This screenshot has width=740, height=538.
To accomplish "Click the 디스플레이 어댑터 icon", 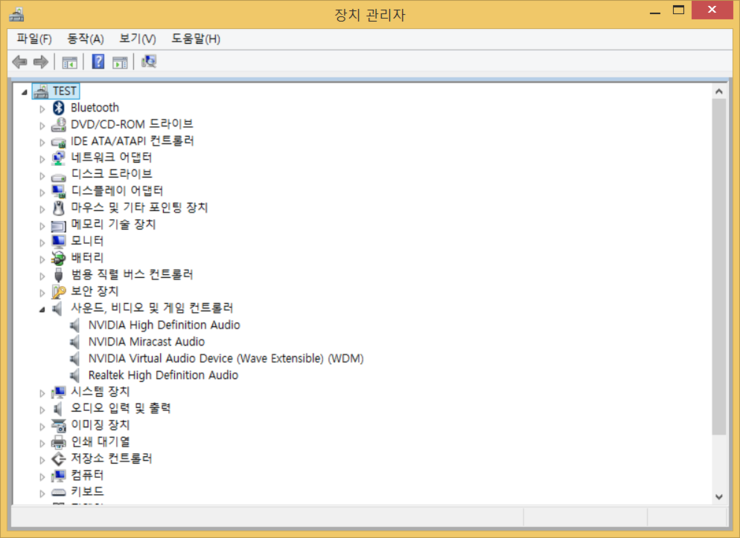I will (x=59, y=191).
